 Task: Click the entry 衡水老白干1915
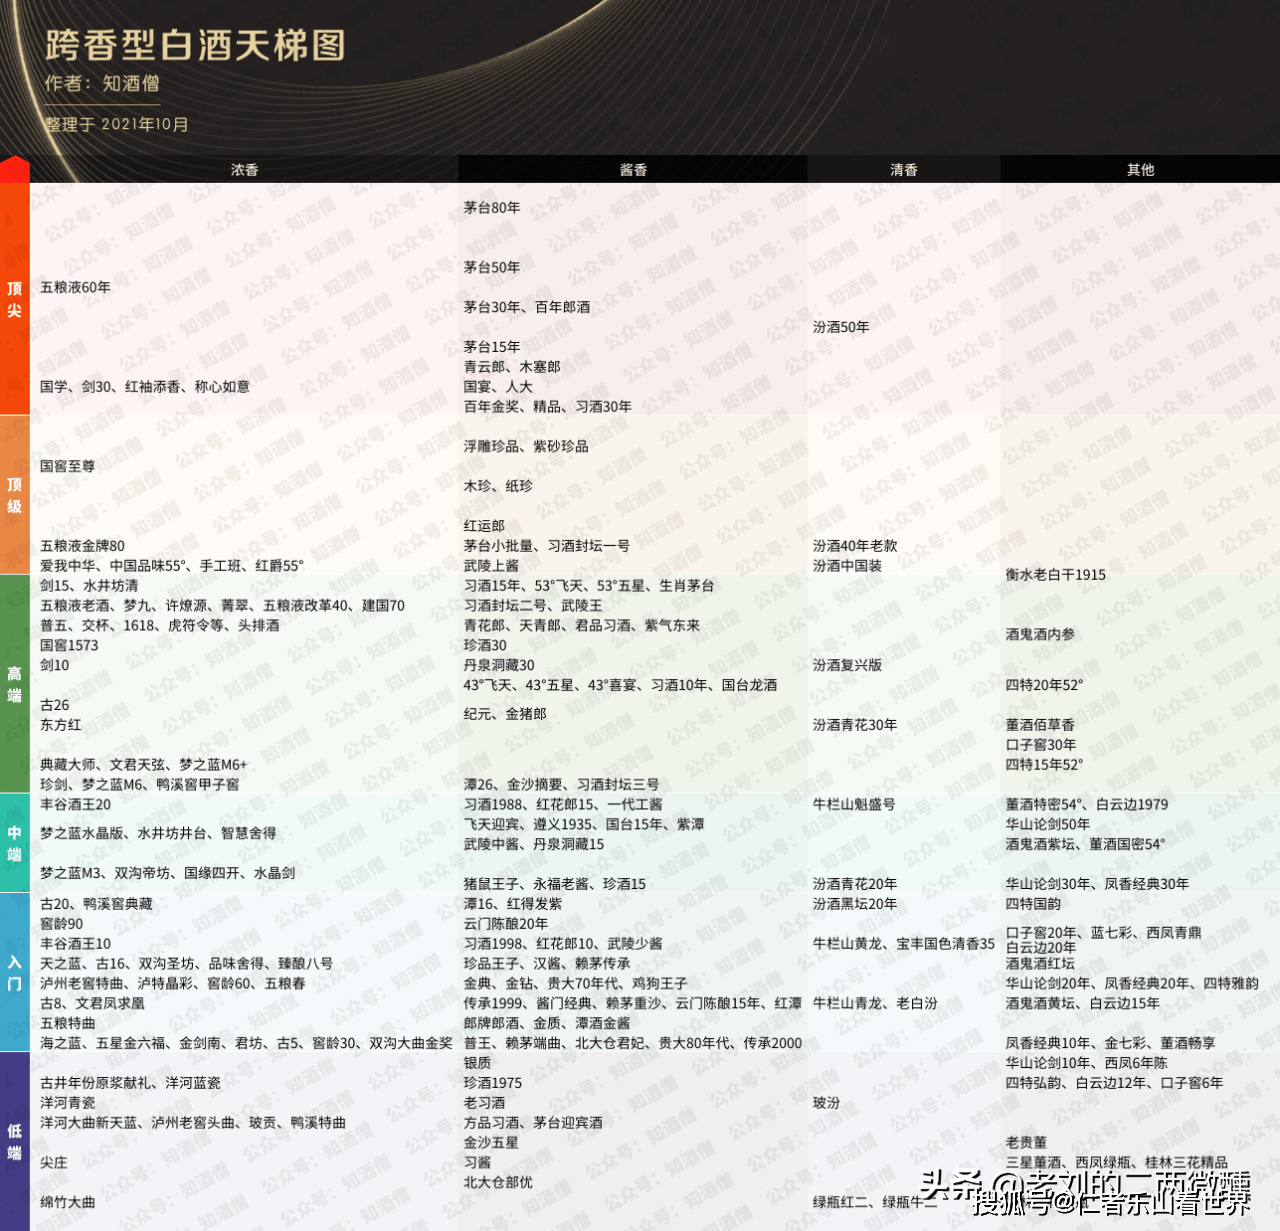coord(1056,575)
